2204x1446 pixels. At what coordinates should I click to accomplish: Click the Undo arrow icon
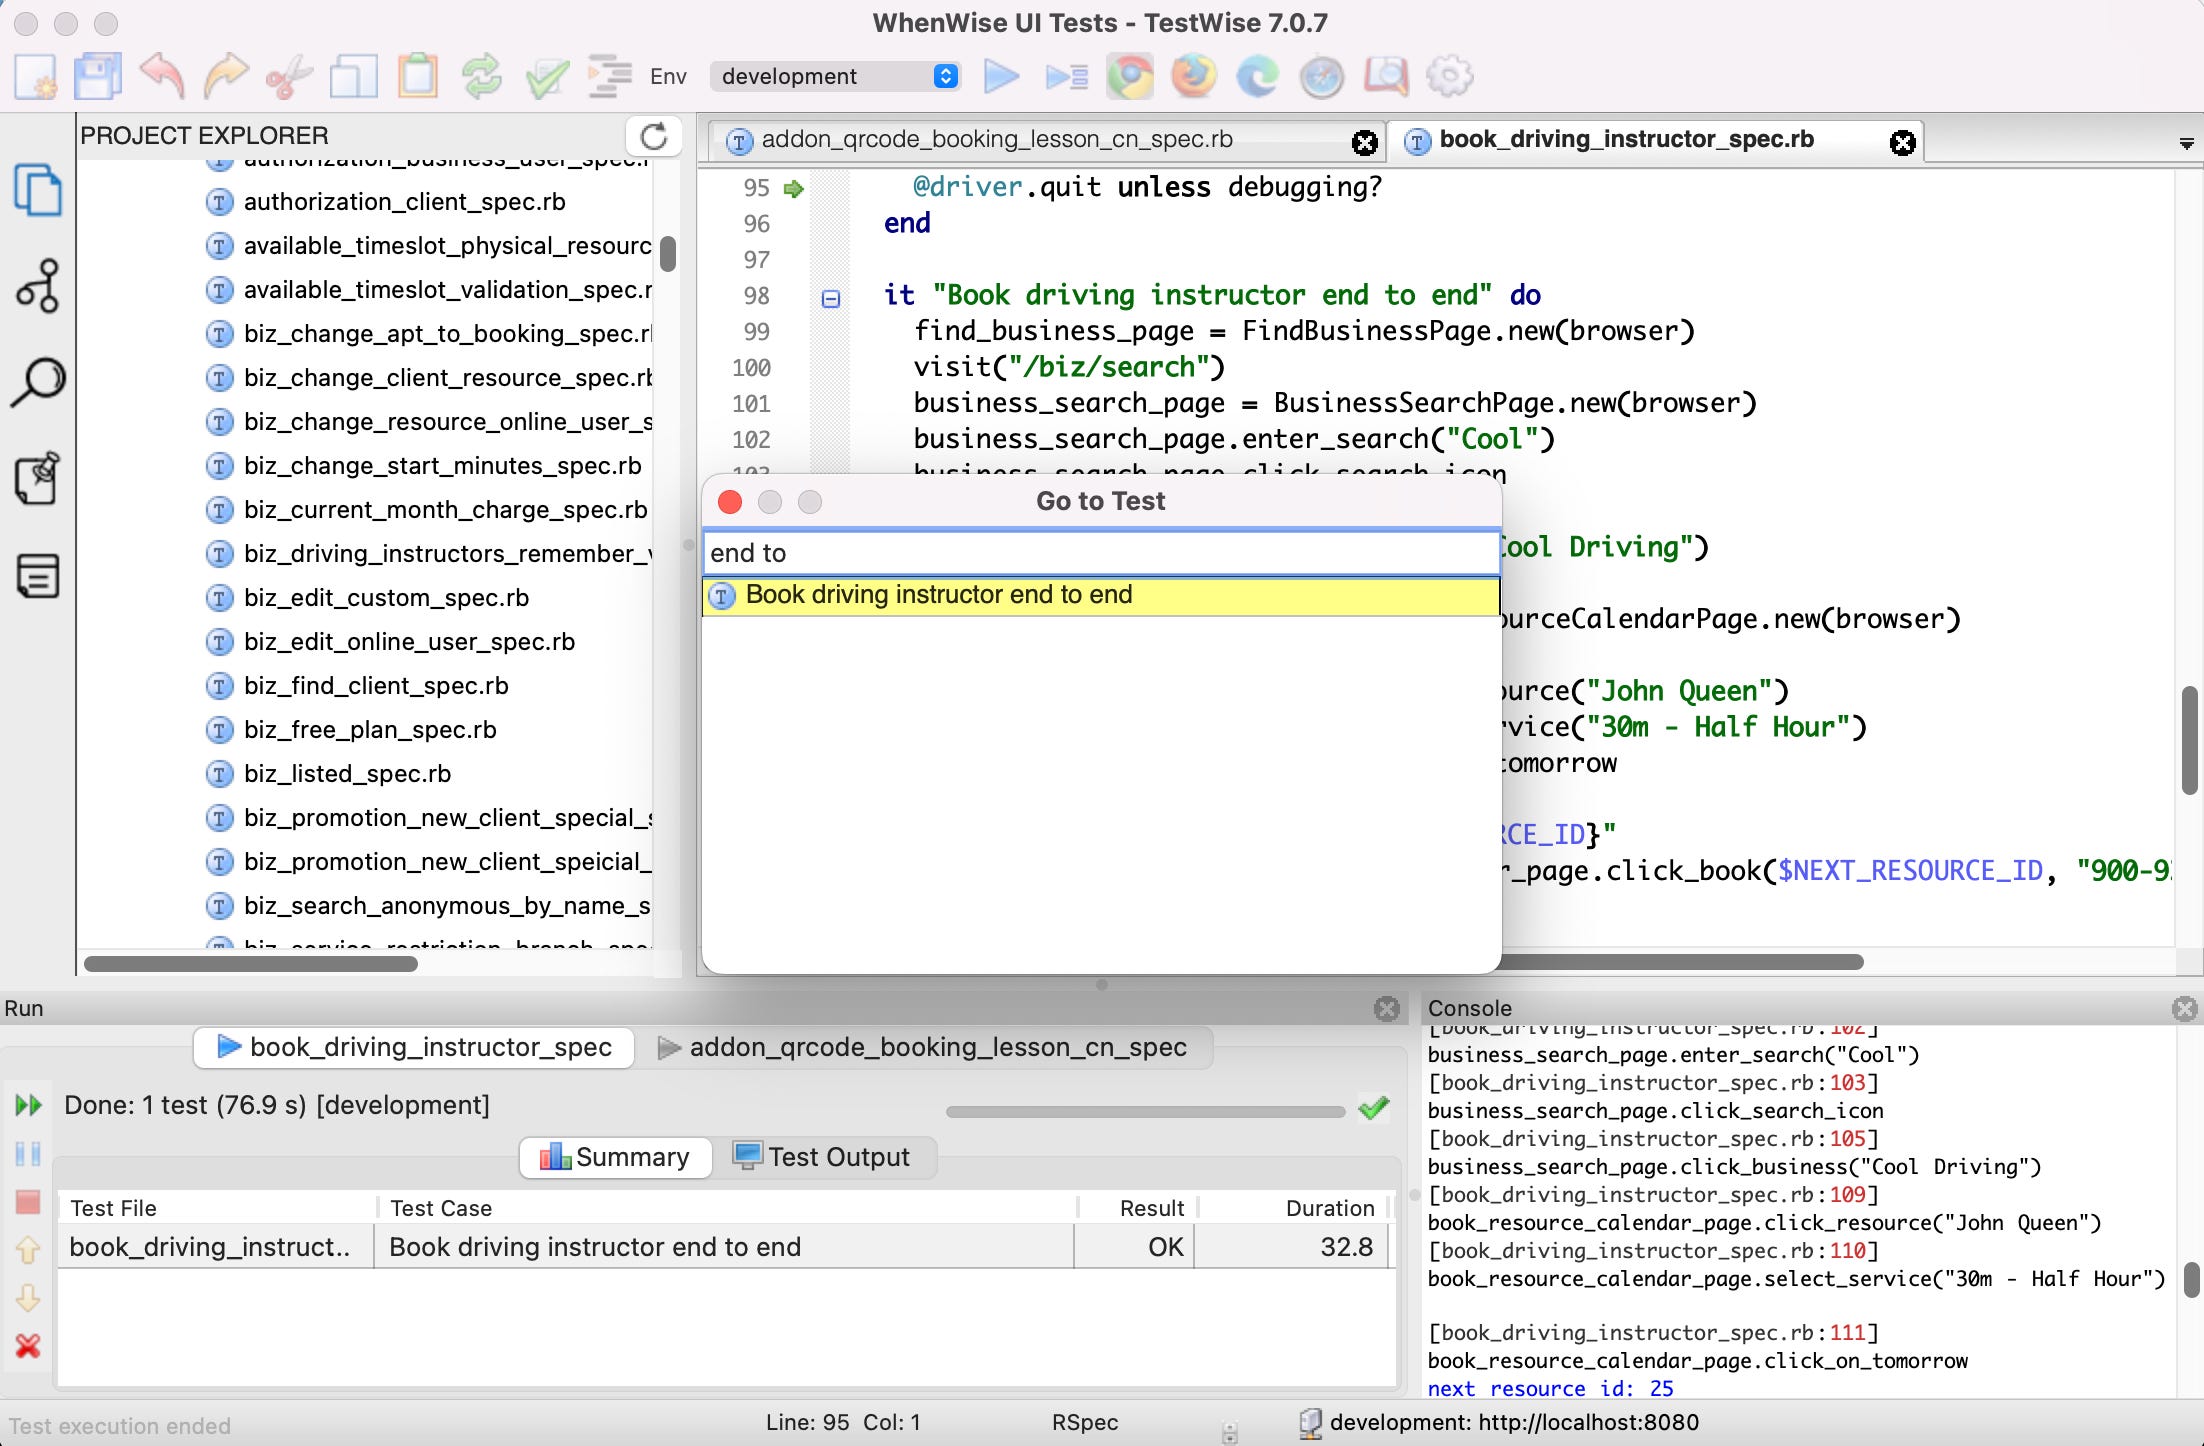coord(162,77)
